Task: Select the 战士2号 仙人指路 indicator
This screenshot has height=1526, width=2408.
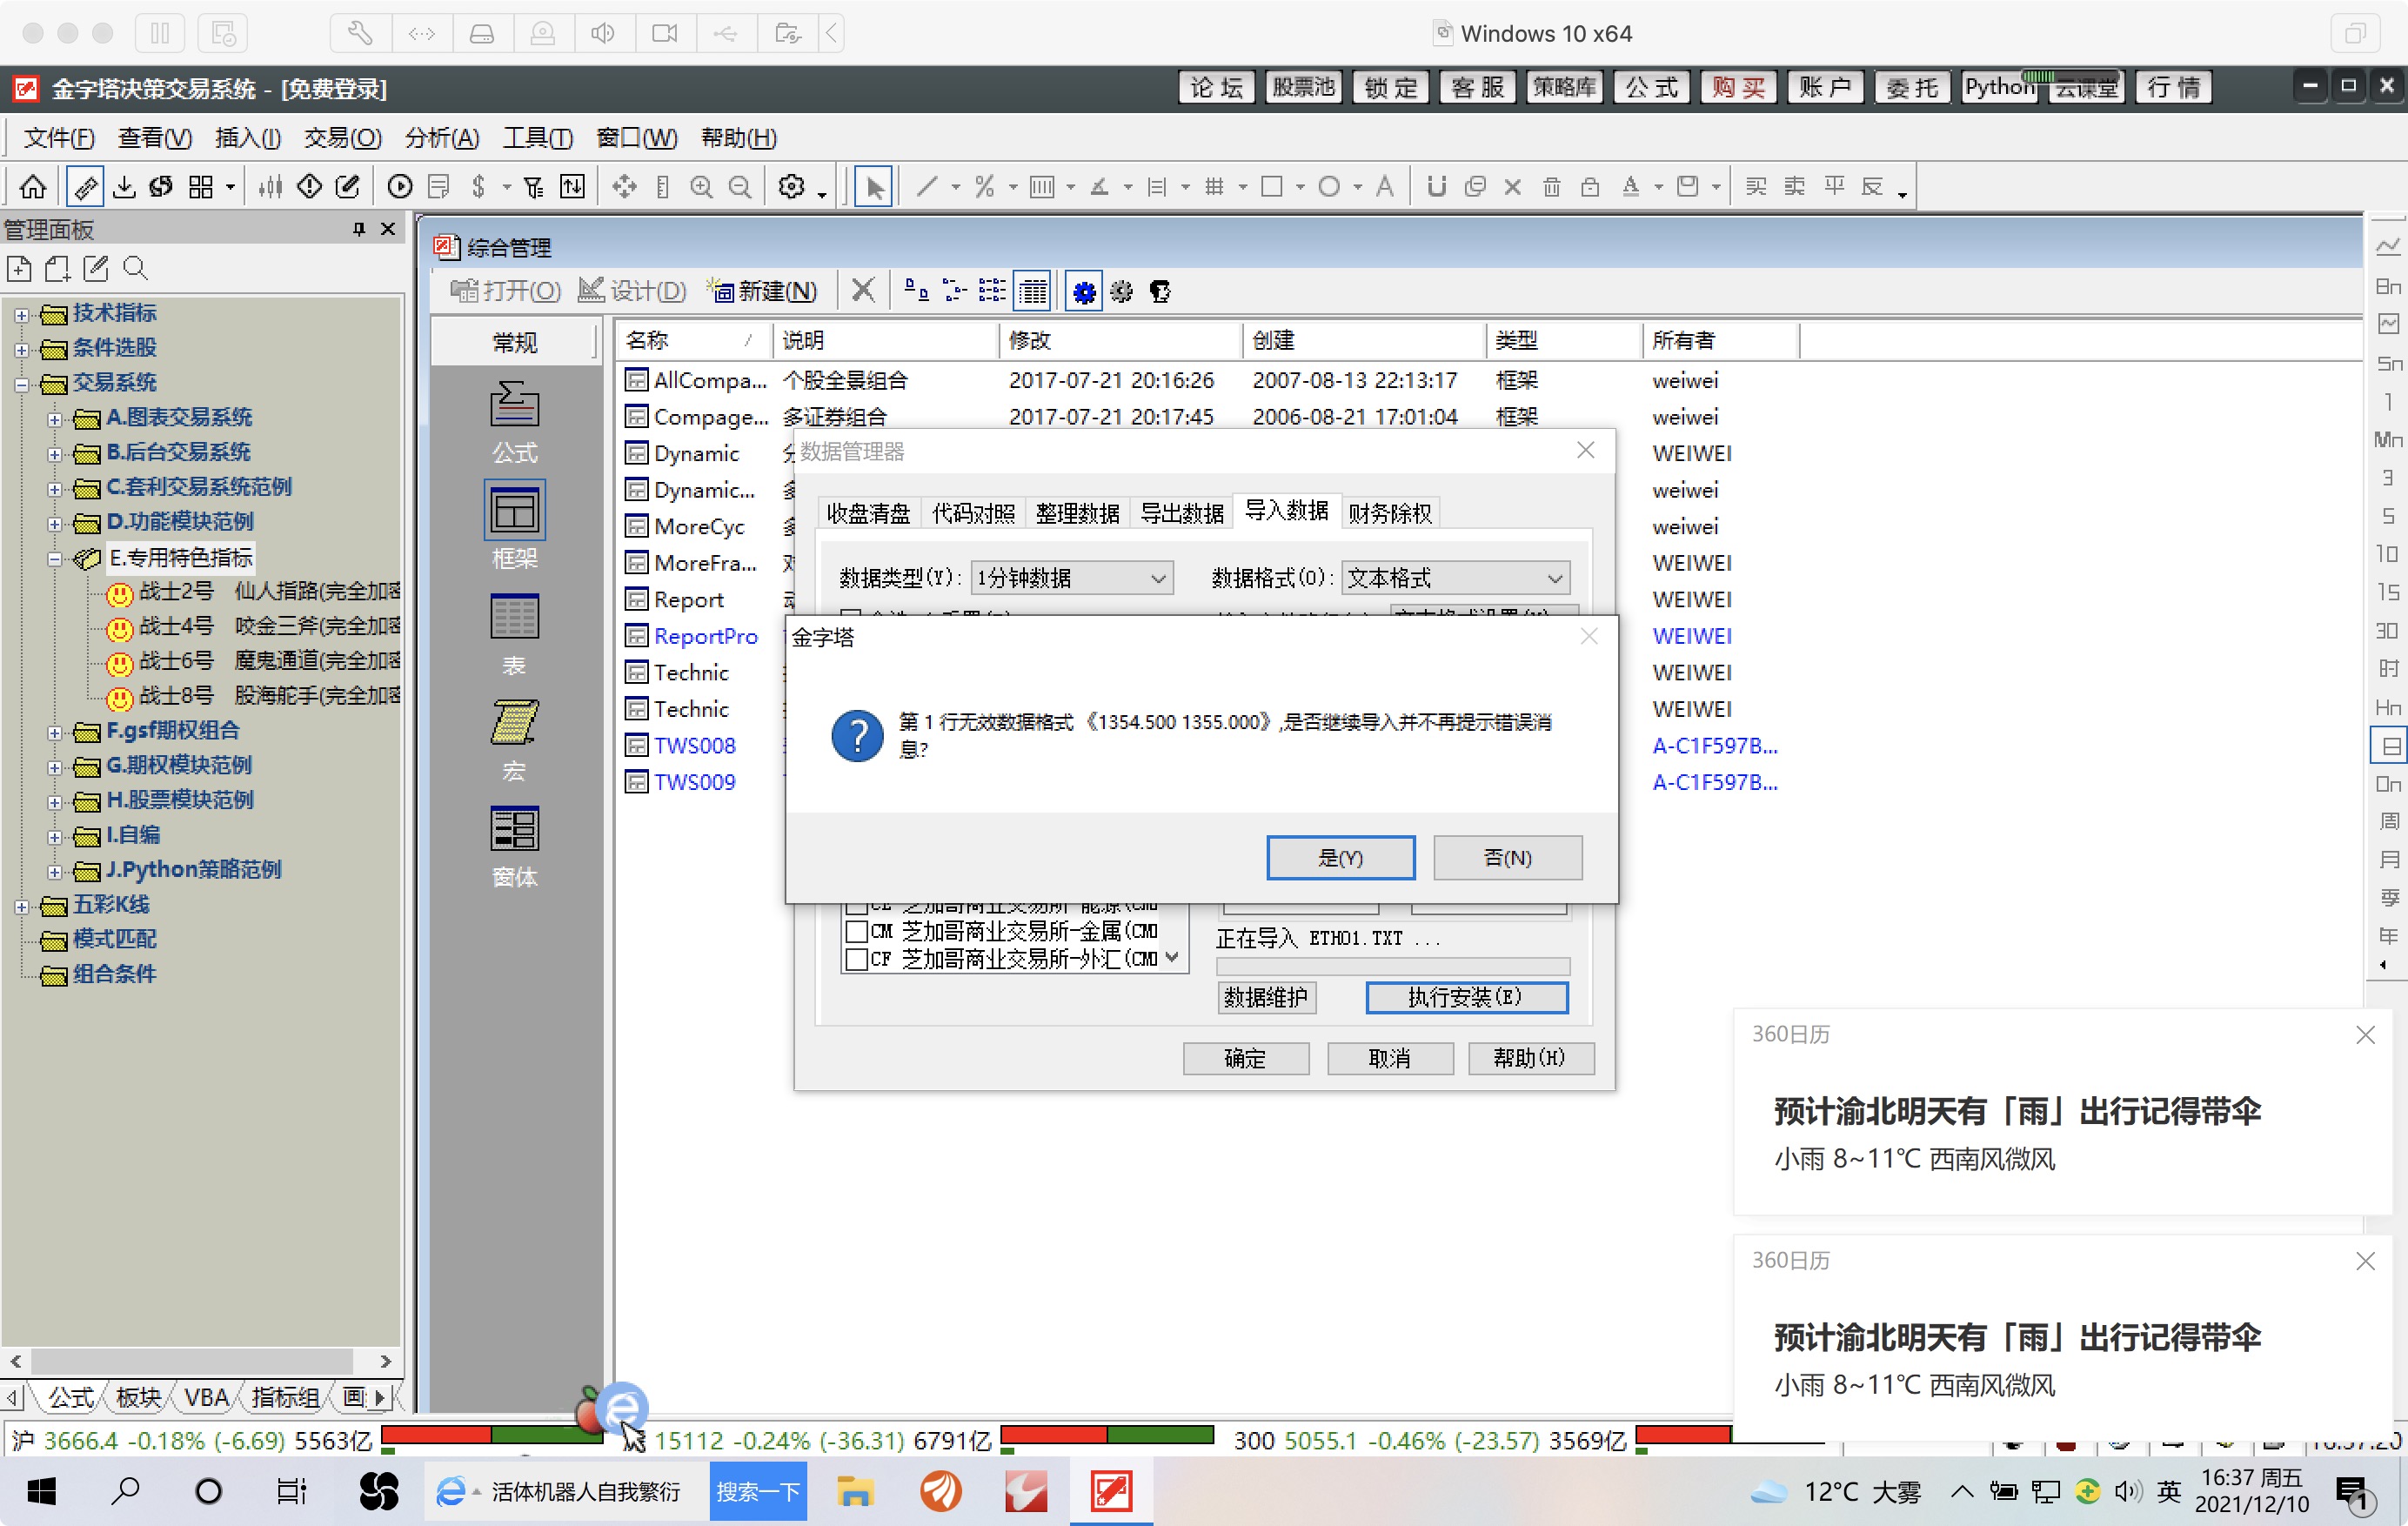Action: point(270,592)
